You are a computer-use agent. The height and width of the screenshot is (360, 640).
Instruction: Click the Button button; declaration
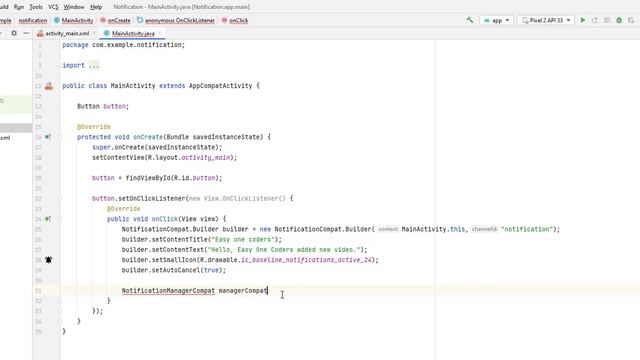tap(103, 106)
